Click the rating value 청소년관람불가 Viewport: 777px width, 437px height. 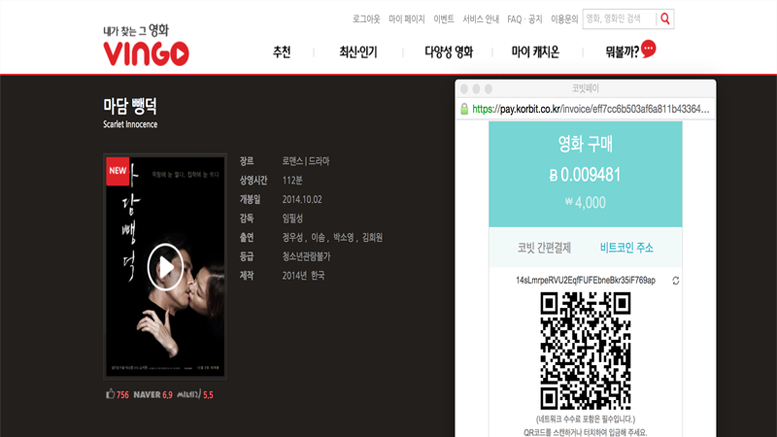click(x=306, y=257)
